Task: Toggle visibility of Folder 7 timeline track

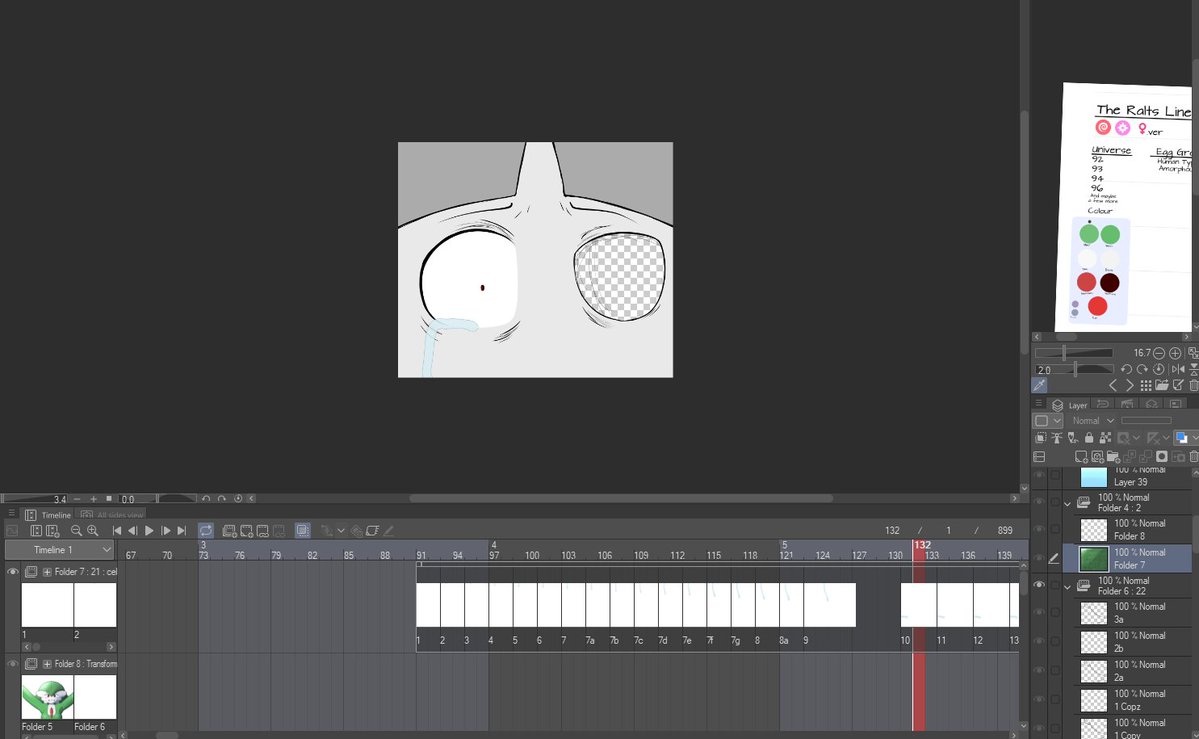Action: [12, 571]
